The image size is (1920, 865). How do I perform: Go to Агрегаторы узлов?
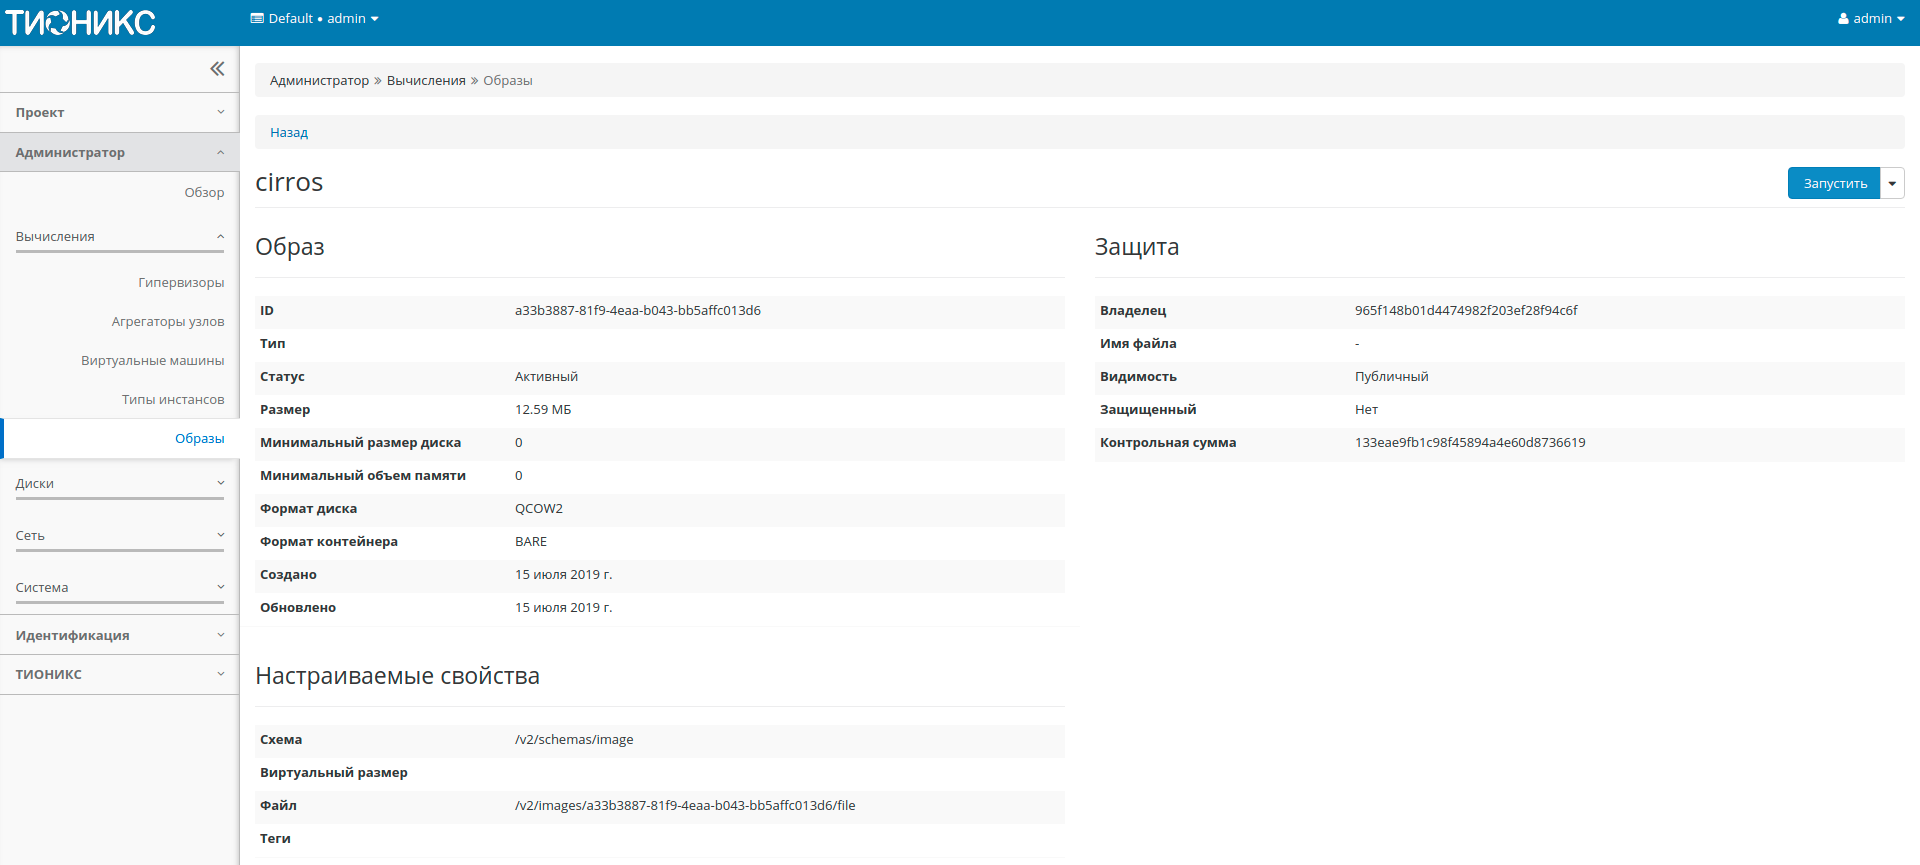(x=168, y=322)
